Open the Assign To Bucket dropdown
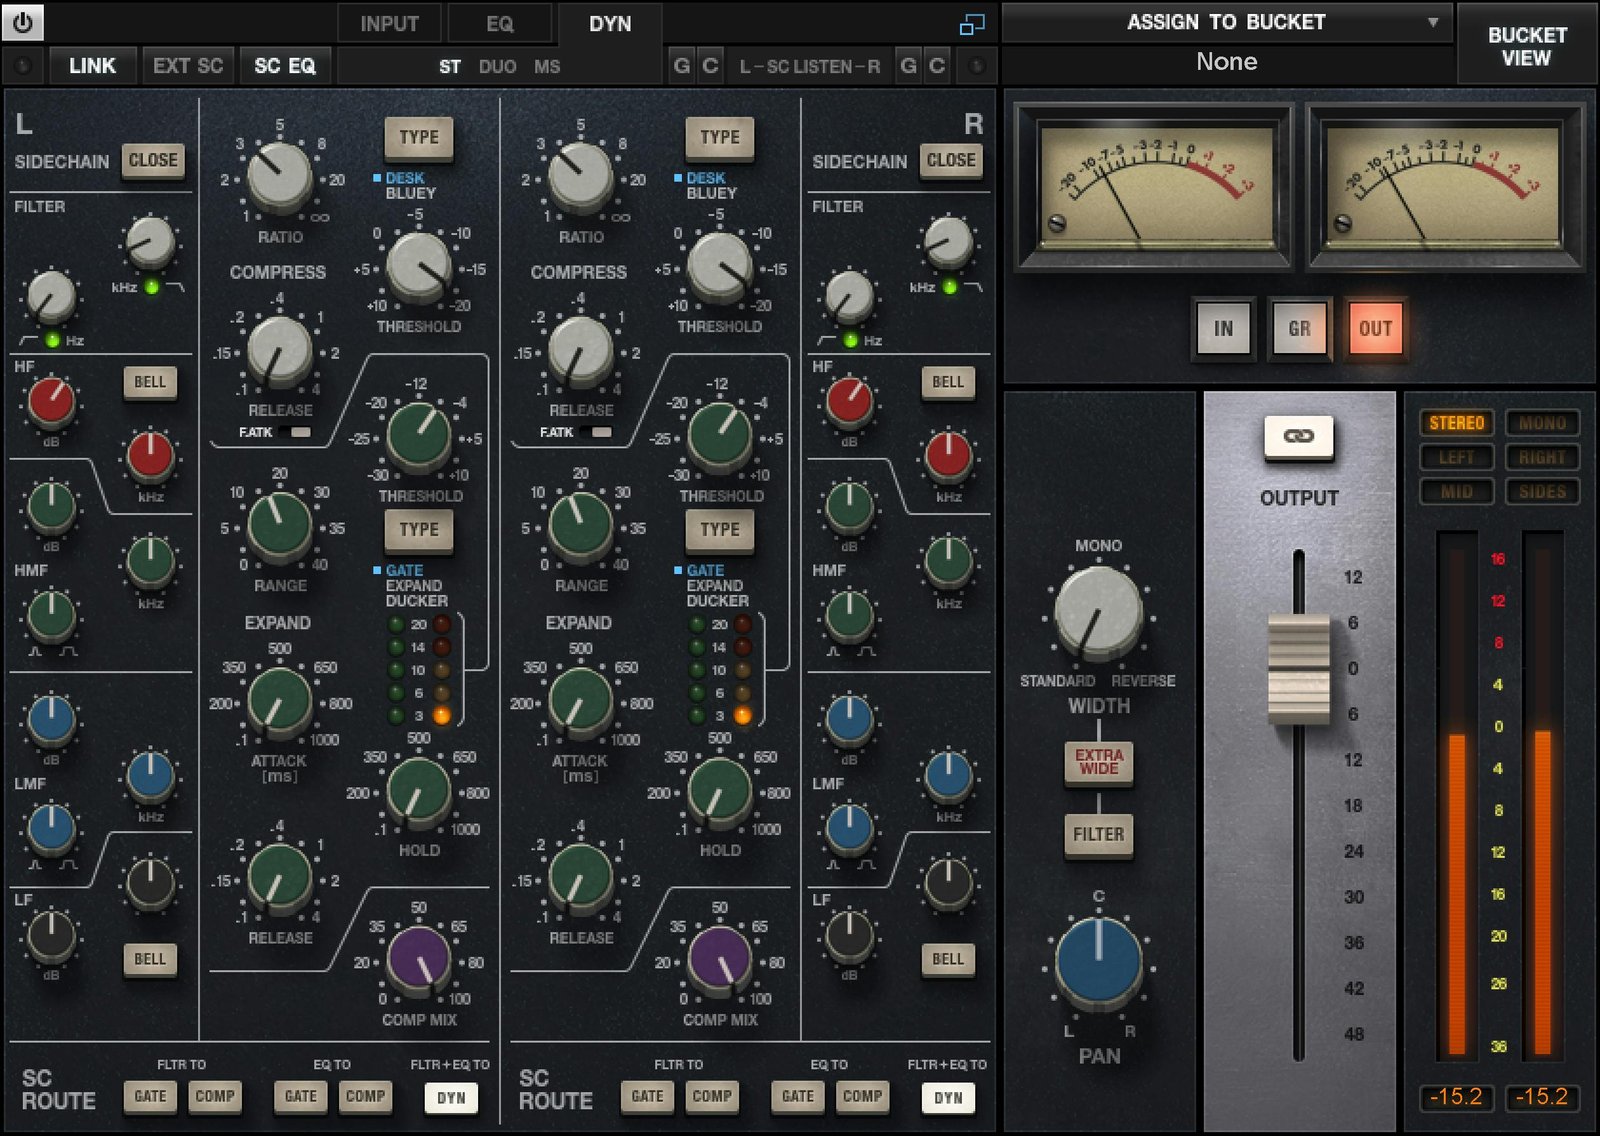This screenshot has width=1600, height=1136. [1226, 22]
